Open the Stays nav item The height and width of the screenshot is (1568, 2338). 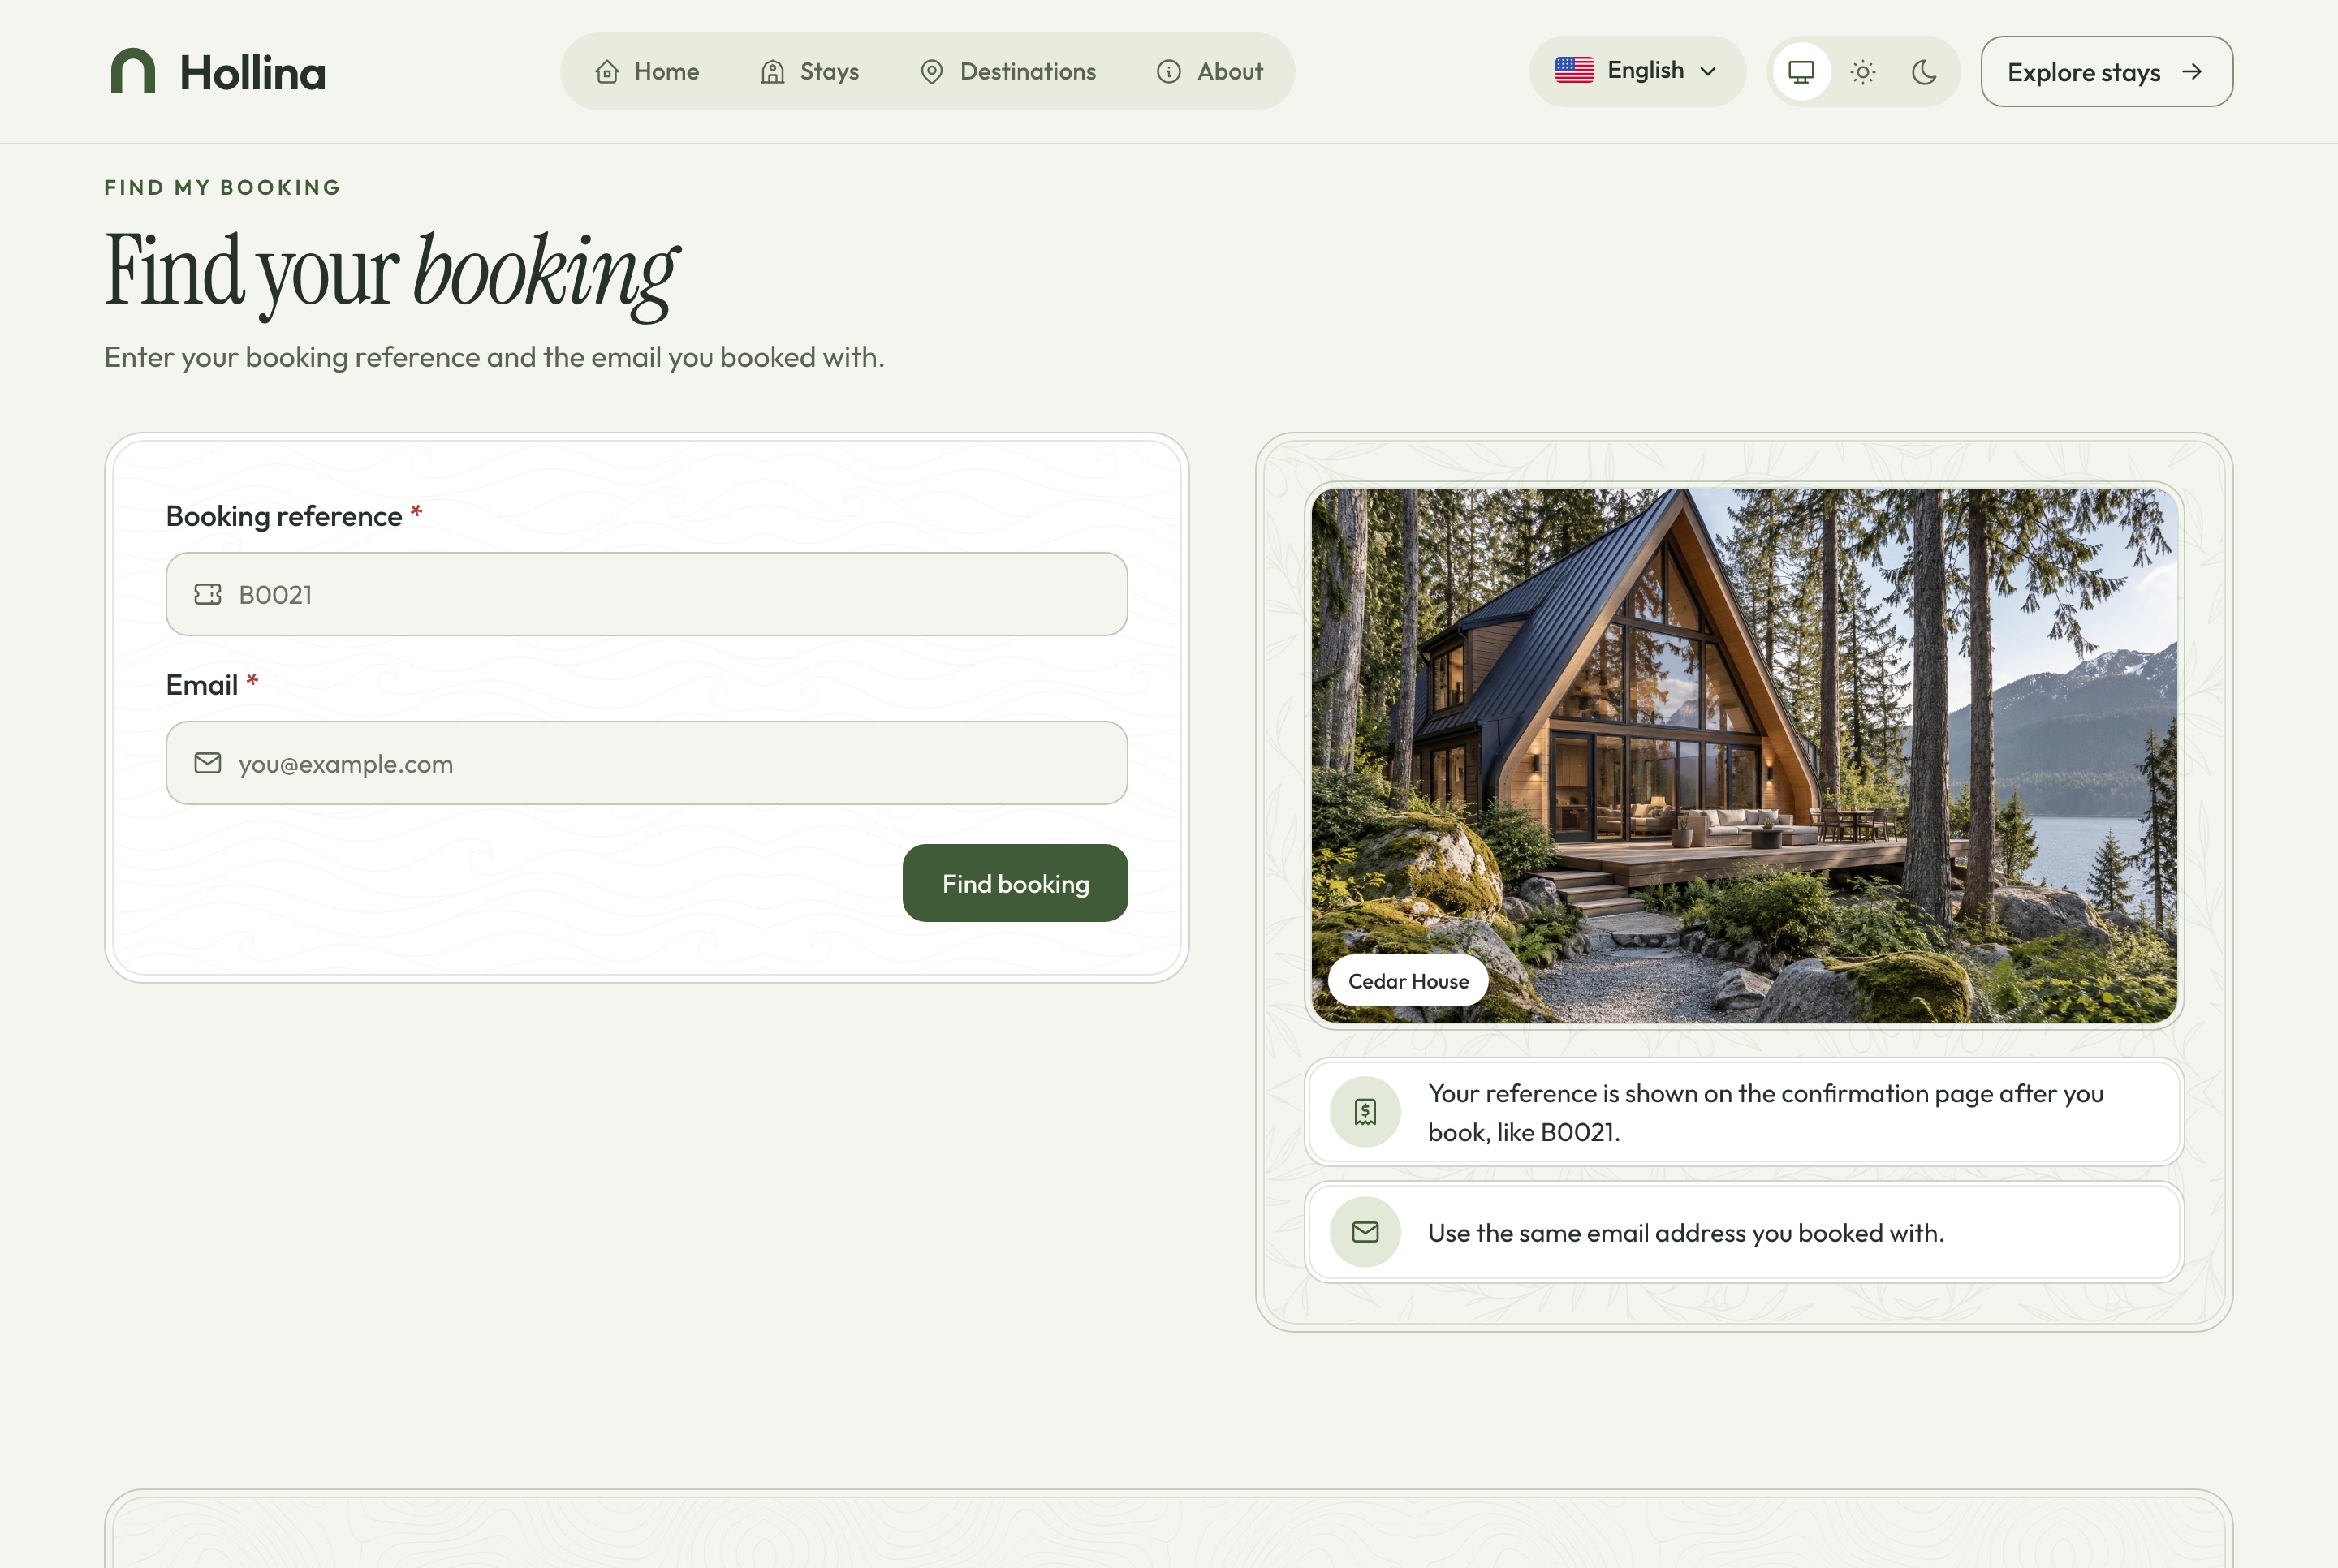click(809, 72)
